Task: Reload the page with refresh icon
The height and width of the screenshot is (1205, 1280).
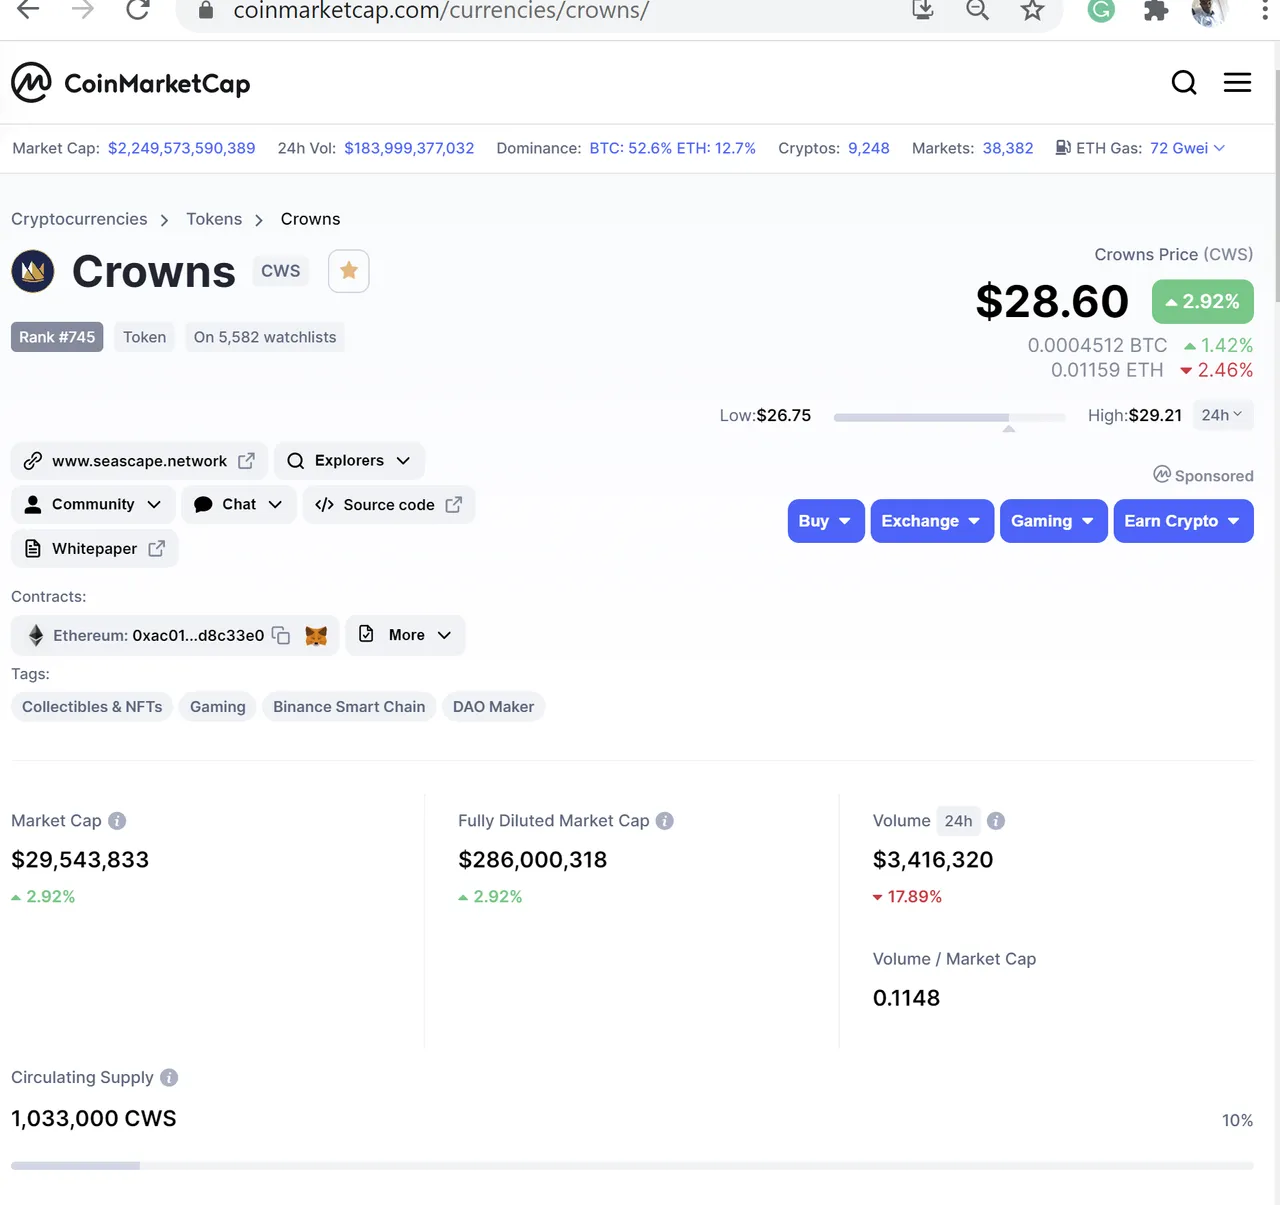Action: (138, 10)
